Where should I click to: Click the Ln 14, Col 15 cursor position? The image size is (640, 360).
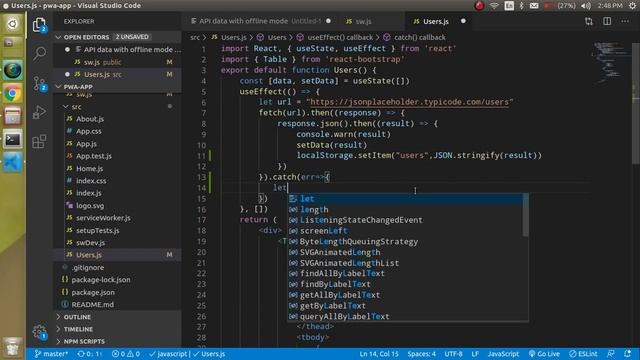click(378, 354)
